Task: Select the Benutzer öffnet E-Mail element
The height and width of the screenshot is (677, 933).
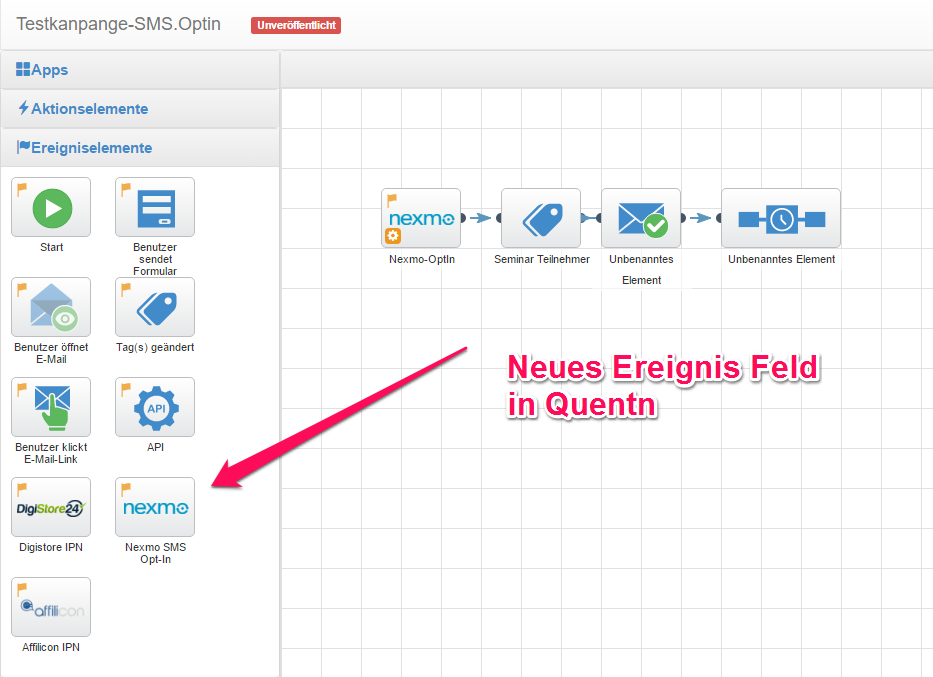Action: point(51,307)
